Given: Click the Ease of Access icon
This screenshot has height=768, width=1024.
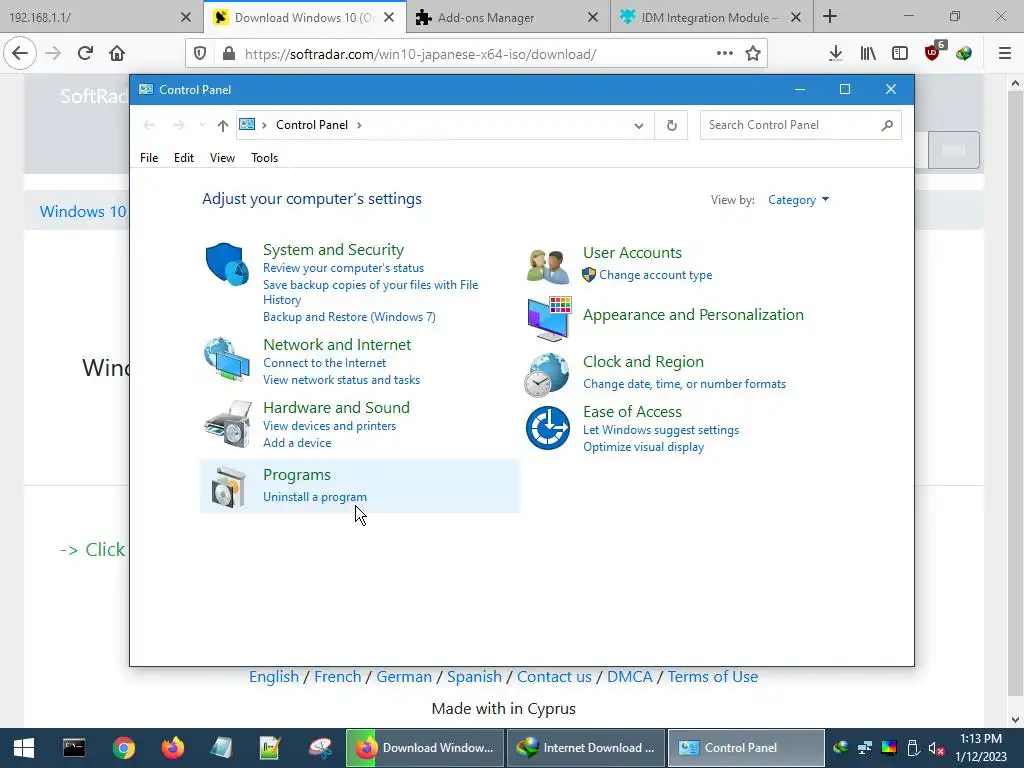Looking at the screenshot, I should tap(548, 428).
